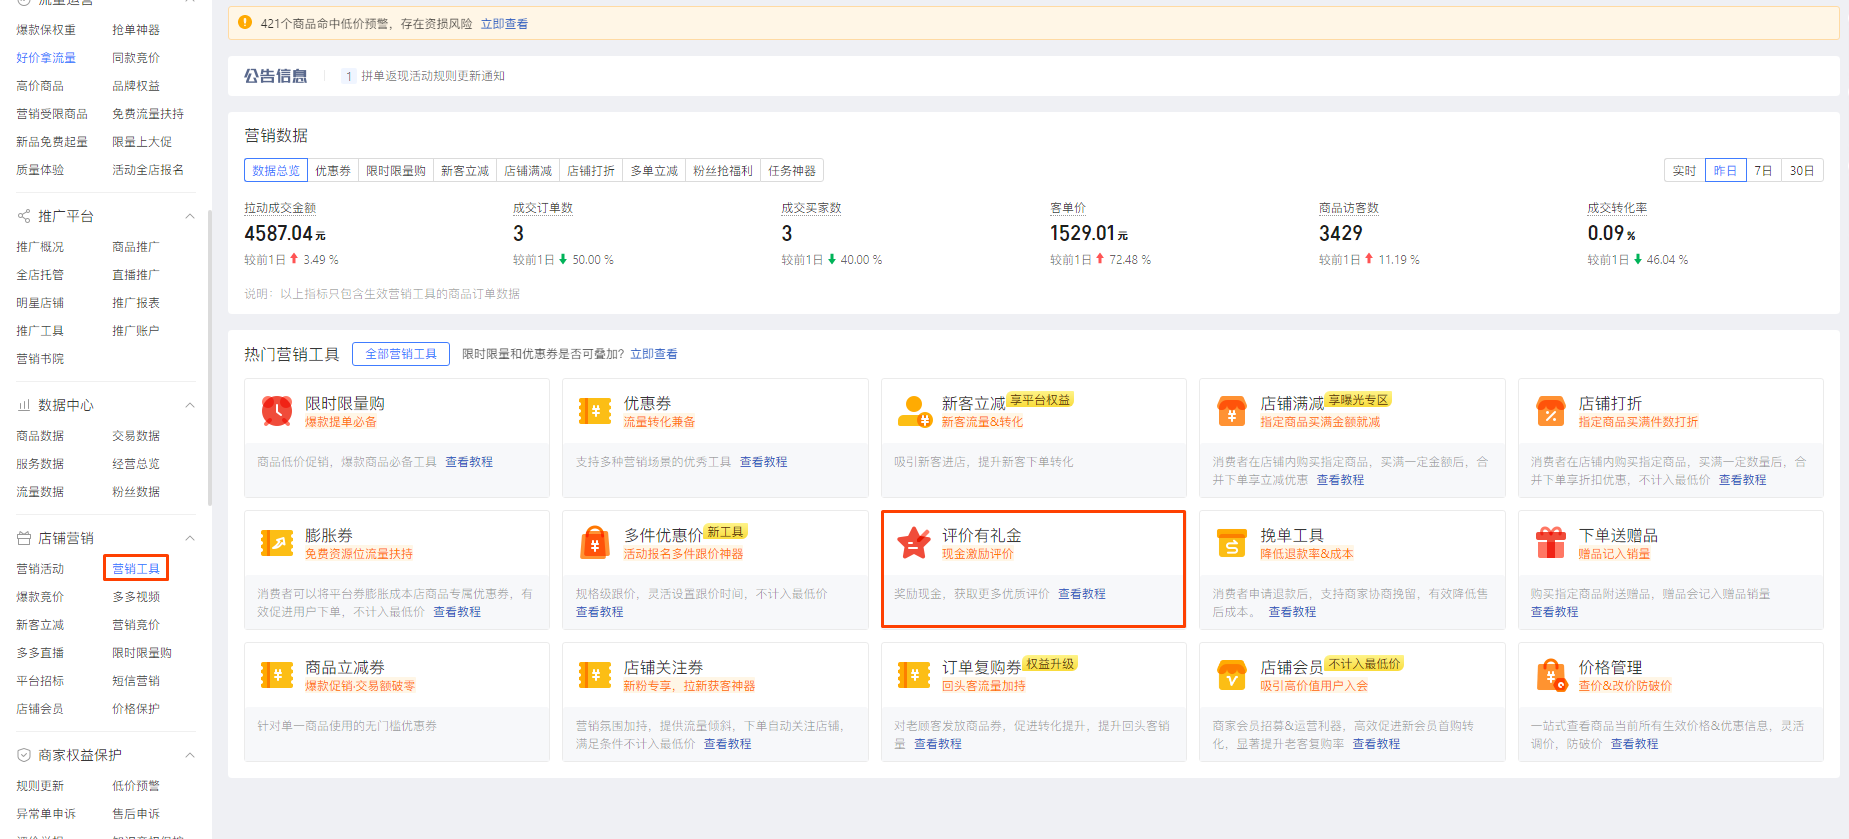Collapse the 推广平台 sidebar section

(x=189, y=216)
